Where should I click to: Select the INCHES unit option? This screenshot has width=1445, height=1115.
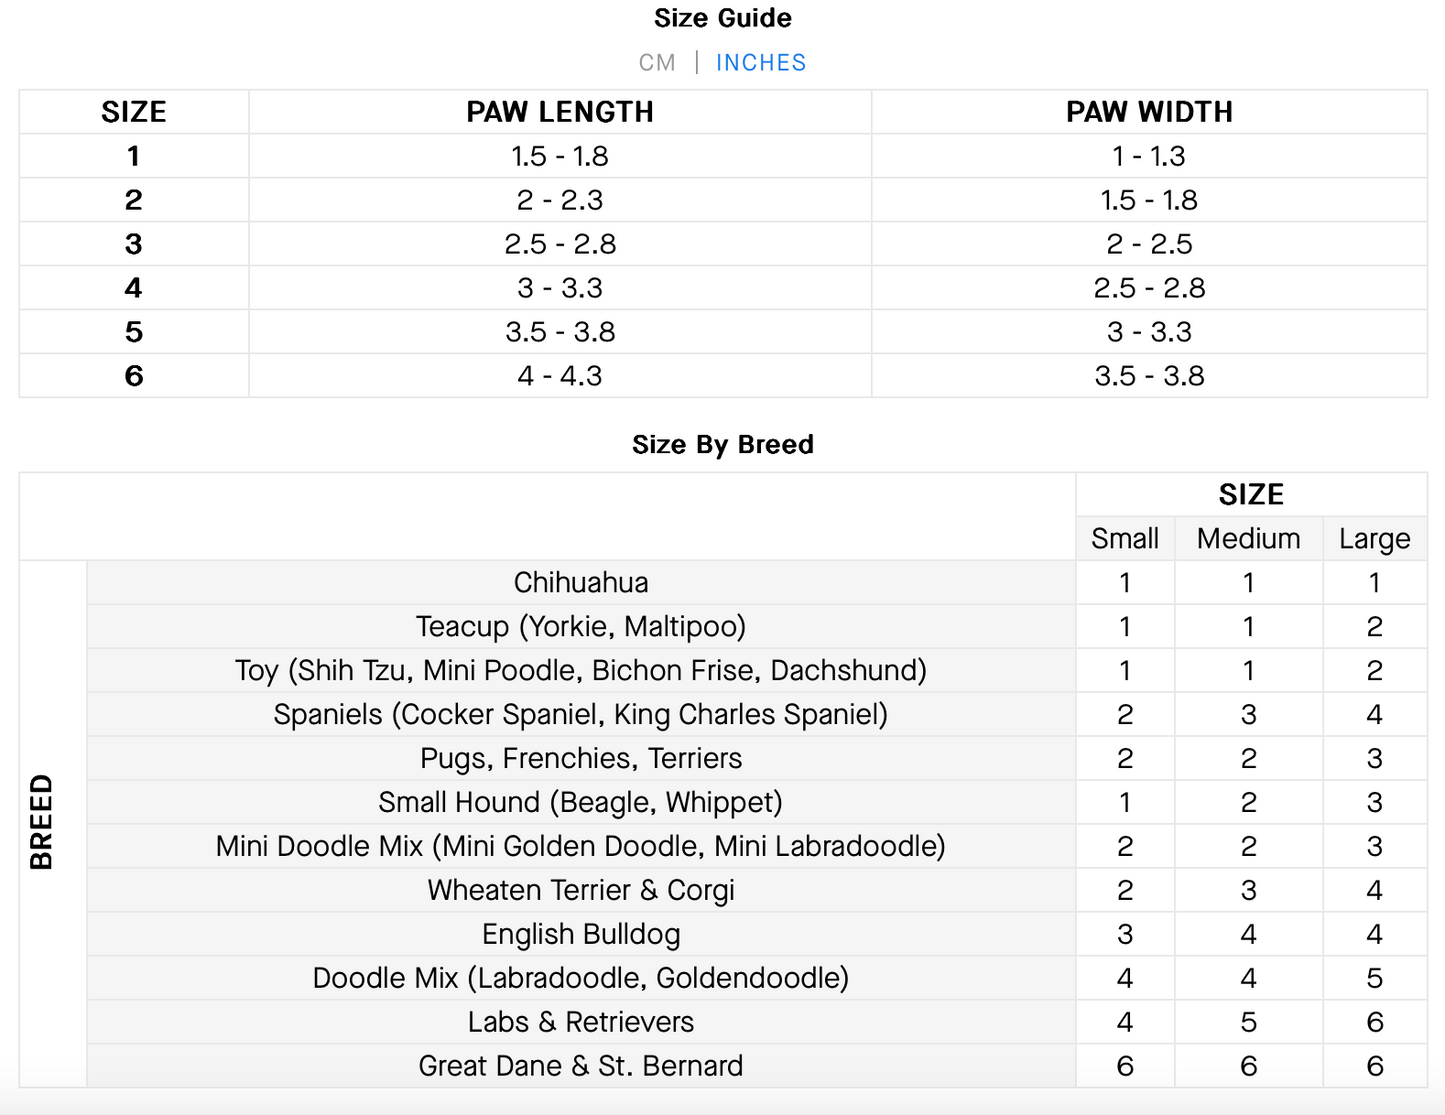(761, 63)
